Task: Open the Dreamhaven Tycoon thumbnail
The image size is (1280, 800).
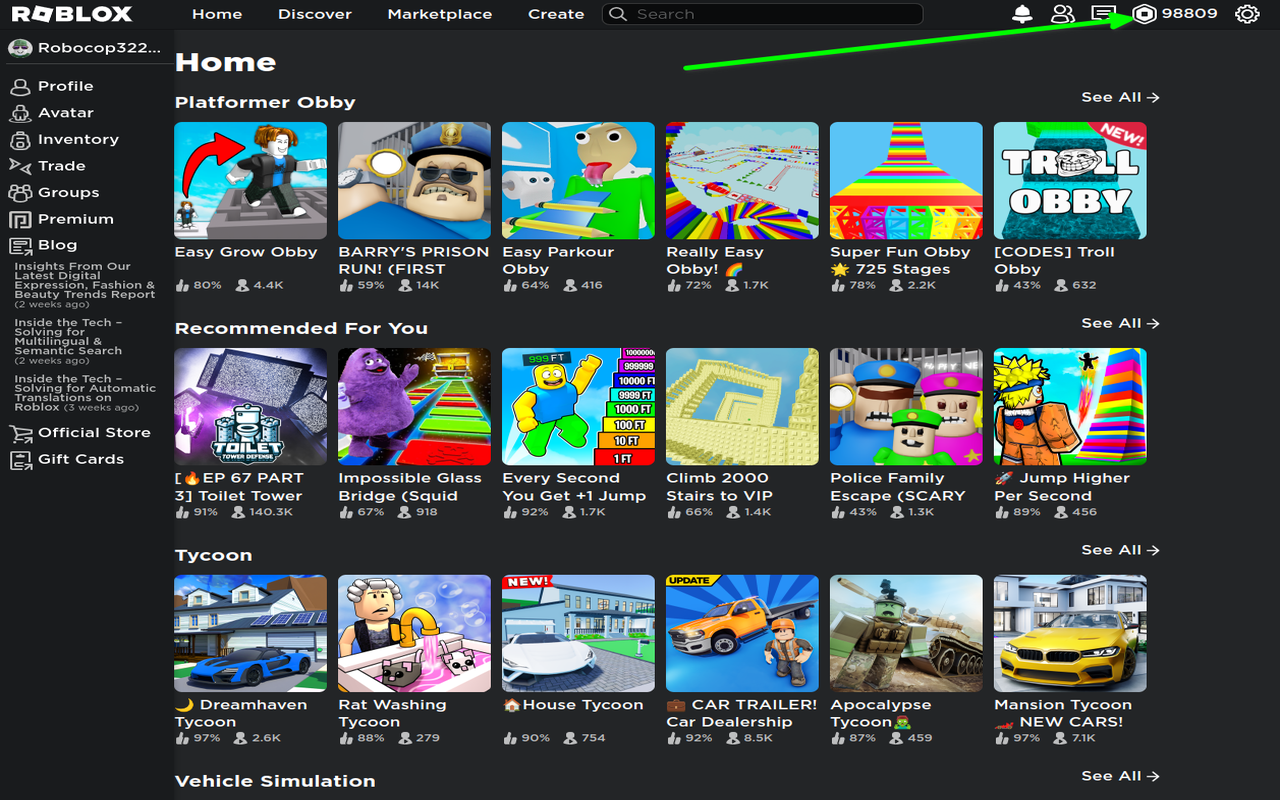Action: point(250,633)
